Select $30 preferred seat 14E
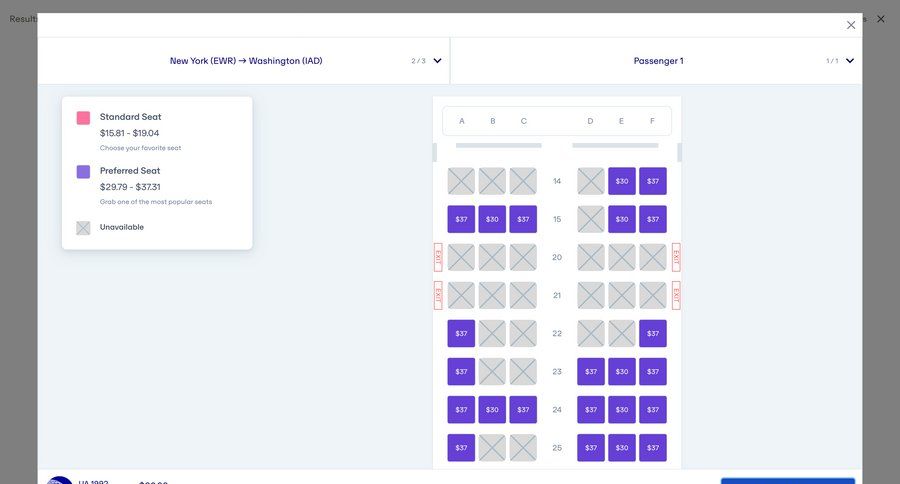This screenshot has width=900, height=484. coord(622,181)
